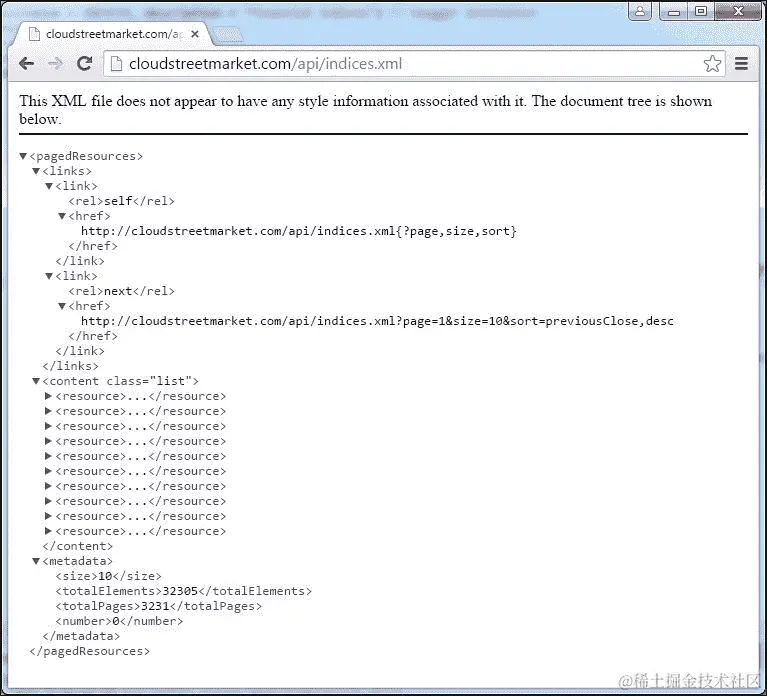
Task: Open the user profile button in the title bar
Action: coord(640,11)
